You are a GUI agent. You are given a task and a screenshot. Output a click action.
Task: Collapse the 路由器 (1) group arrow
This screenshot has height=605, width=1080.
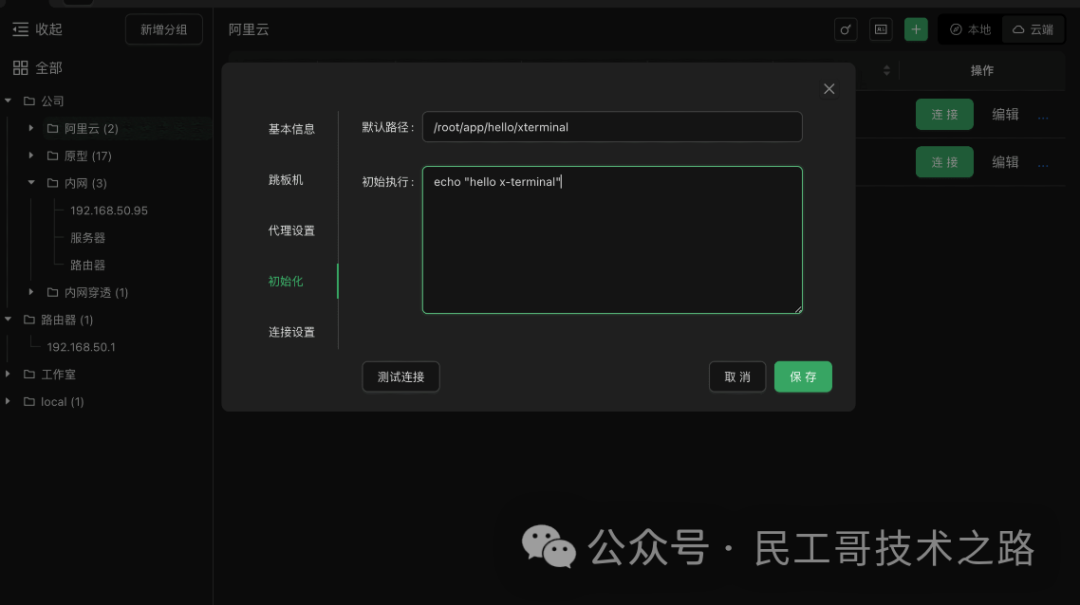point(8,319)
